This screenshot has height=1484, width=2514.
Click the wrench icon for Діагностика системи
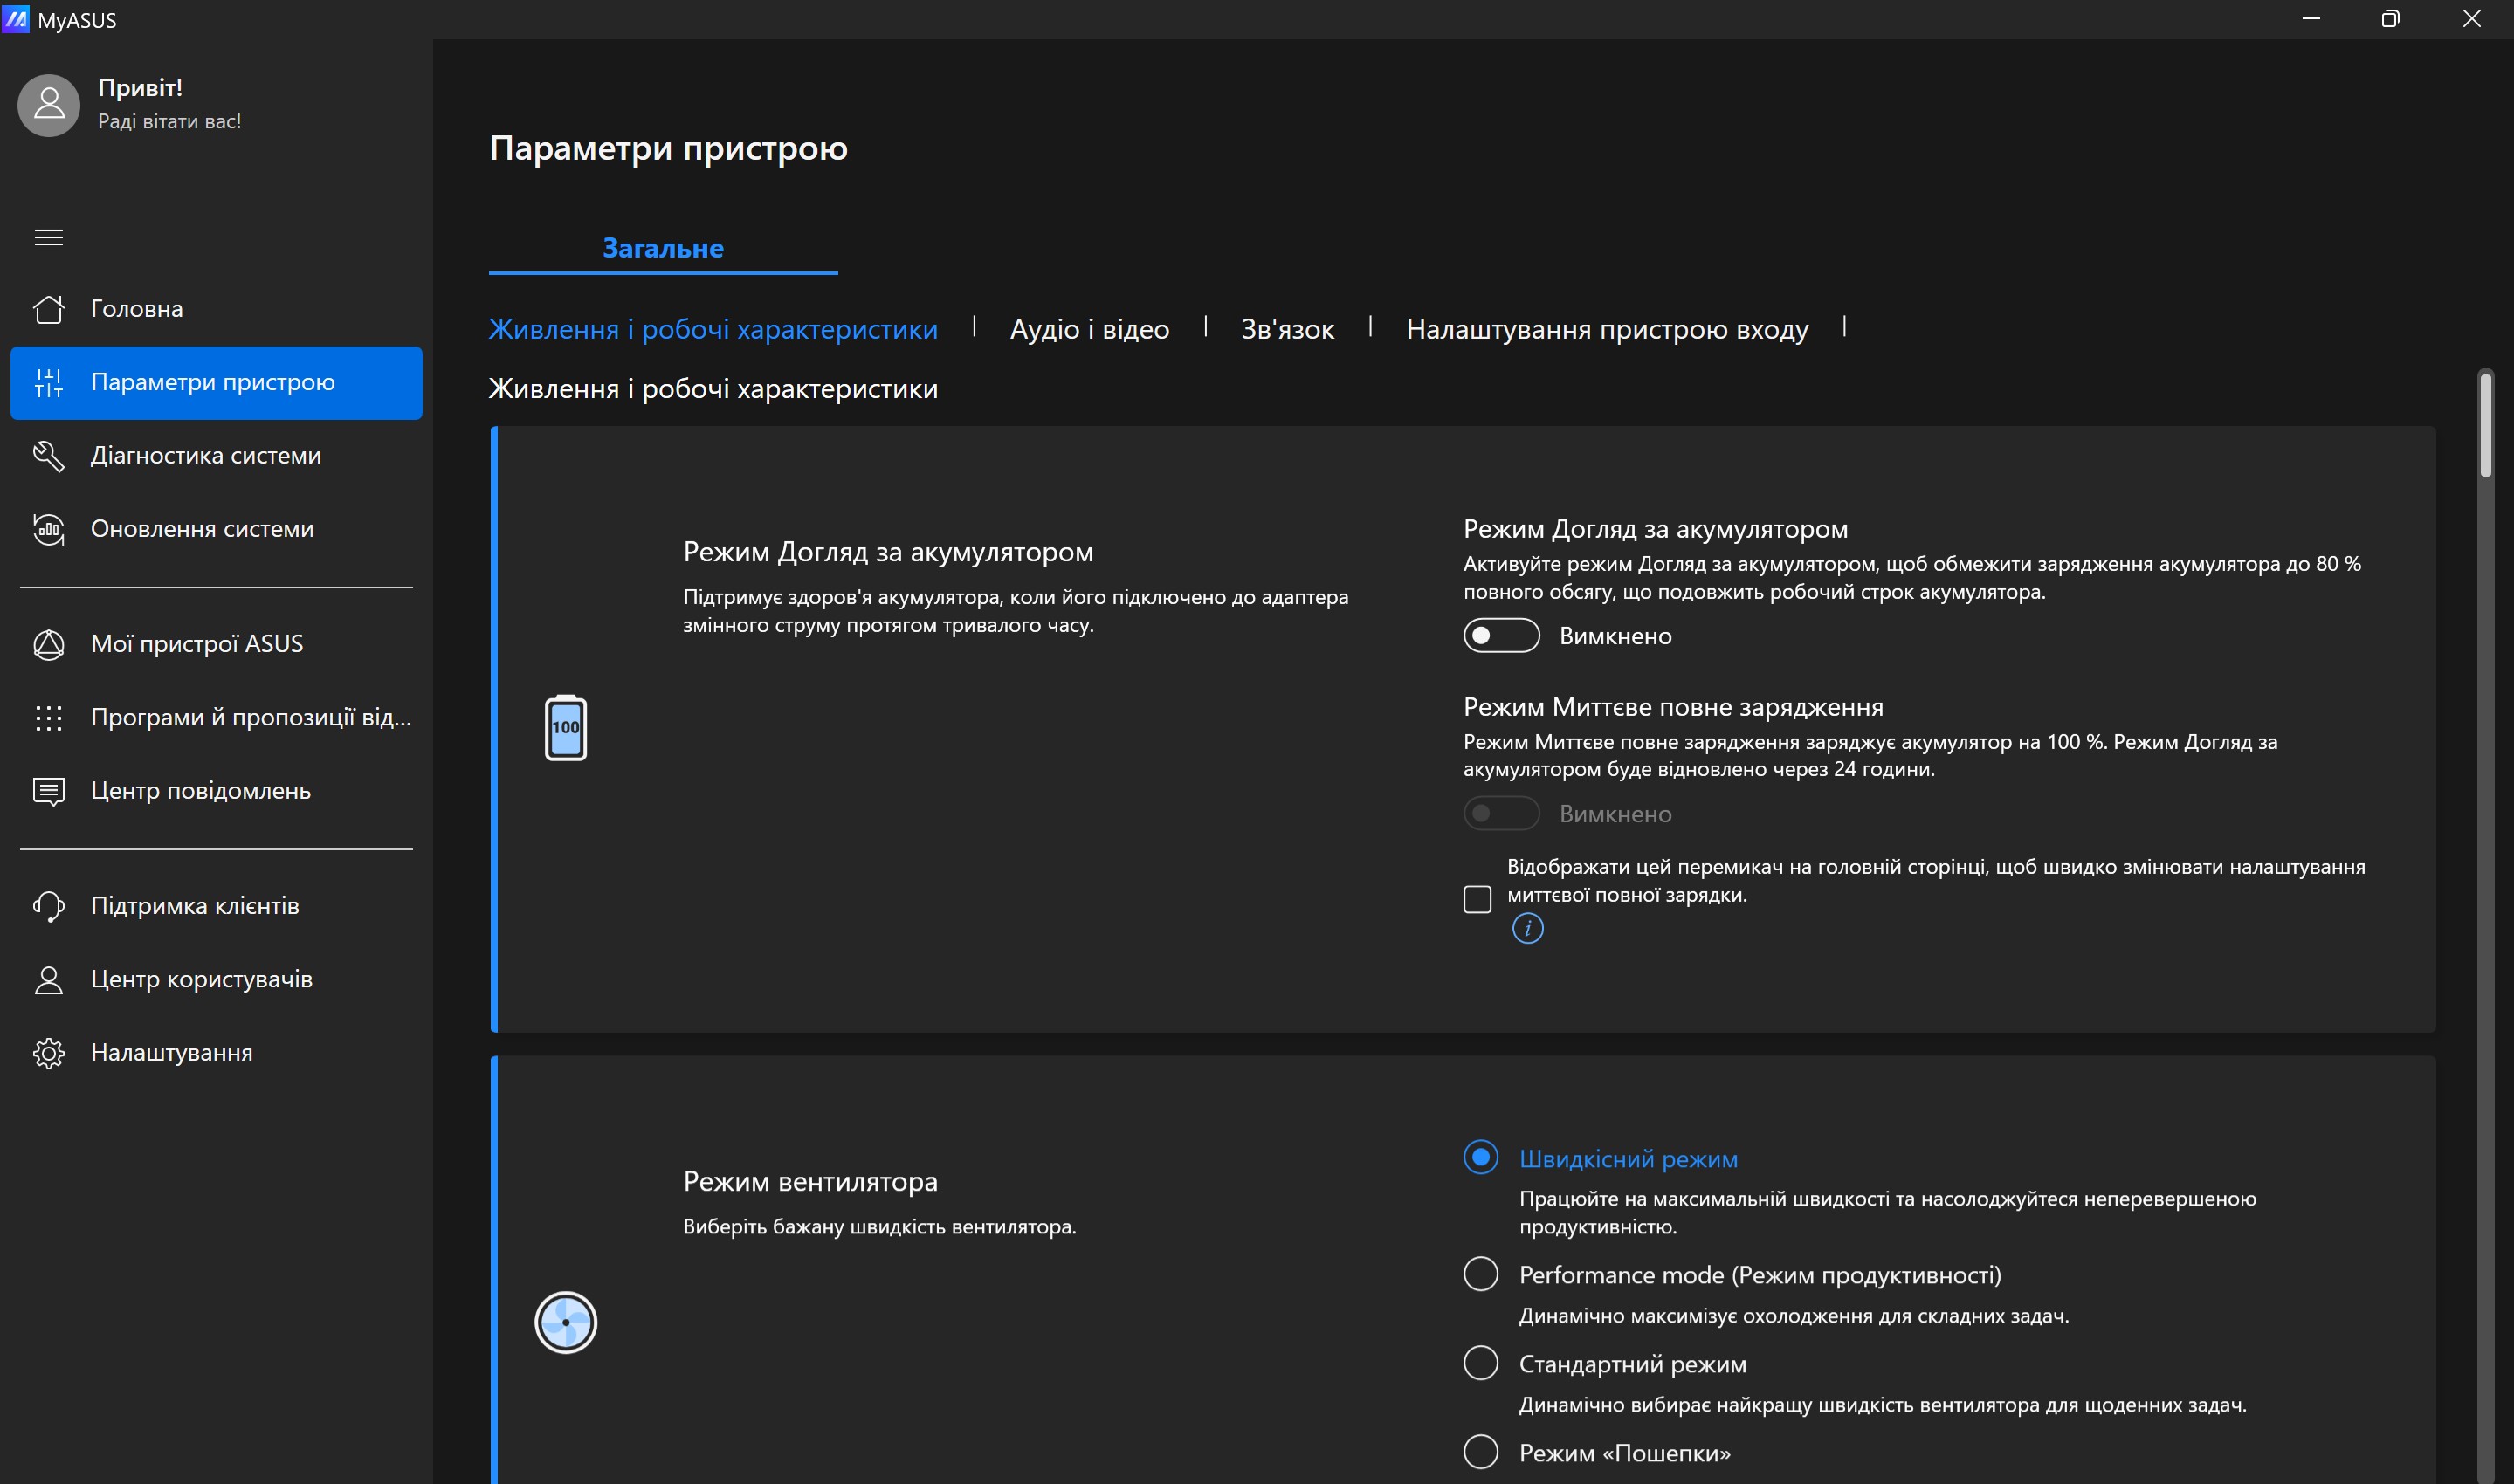point(49,456)
